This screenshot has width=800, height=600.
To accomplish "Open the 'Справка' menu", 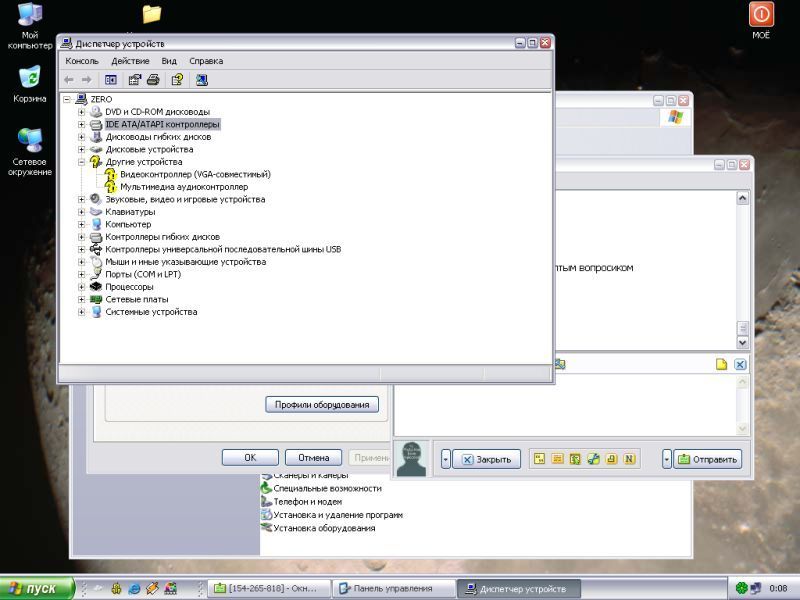I will click(x=206, y=61).
